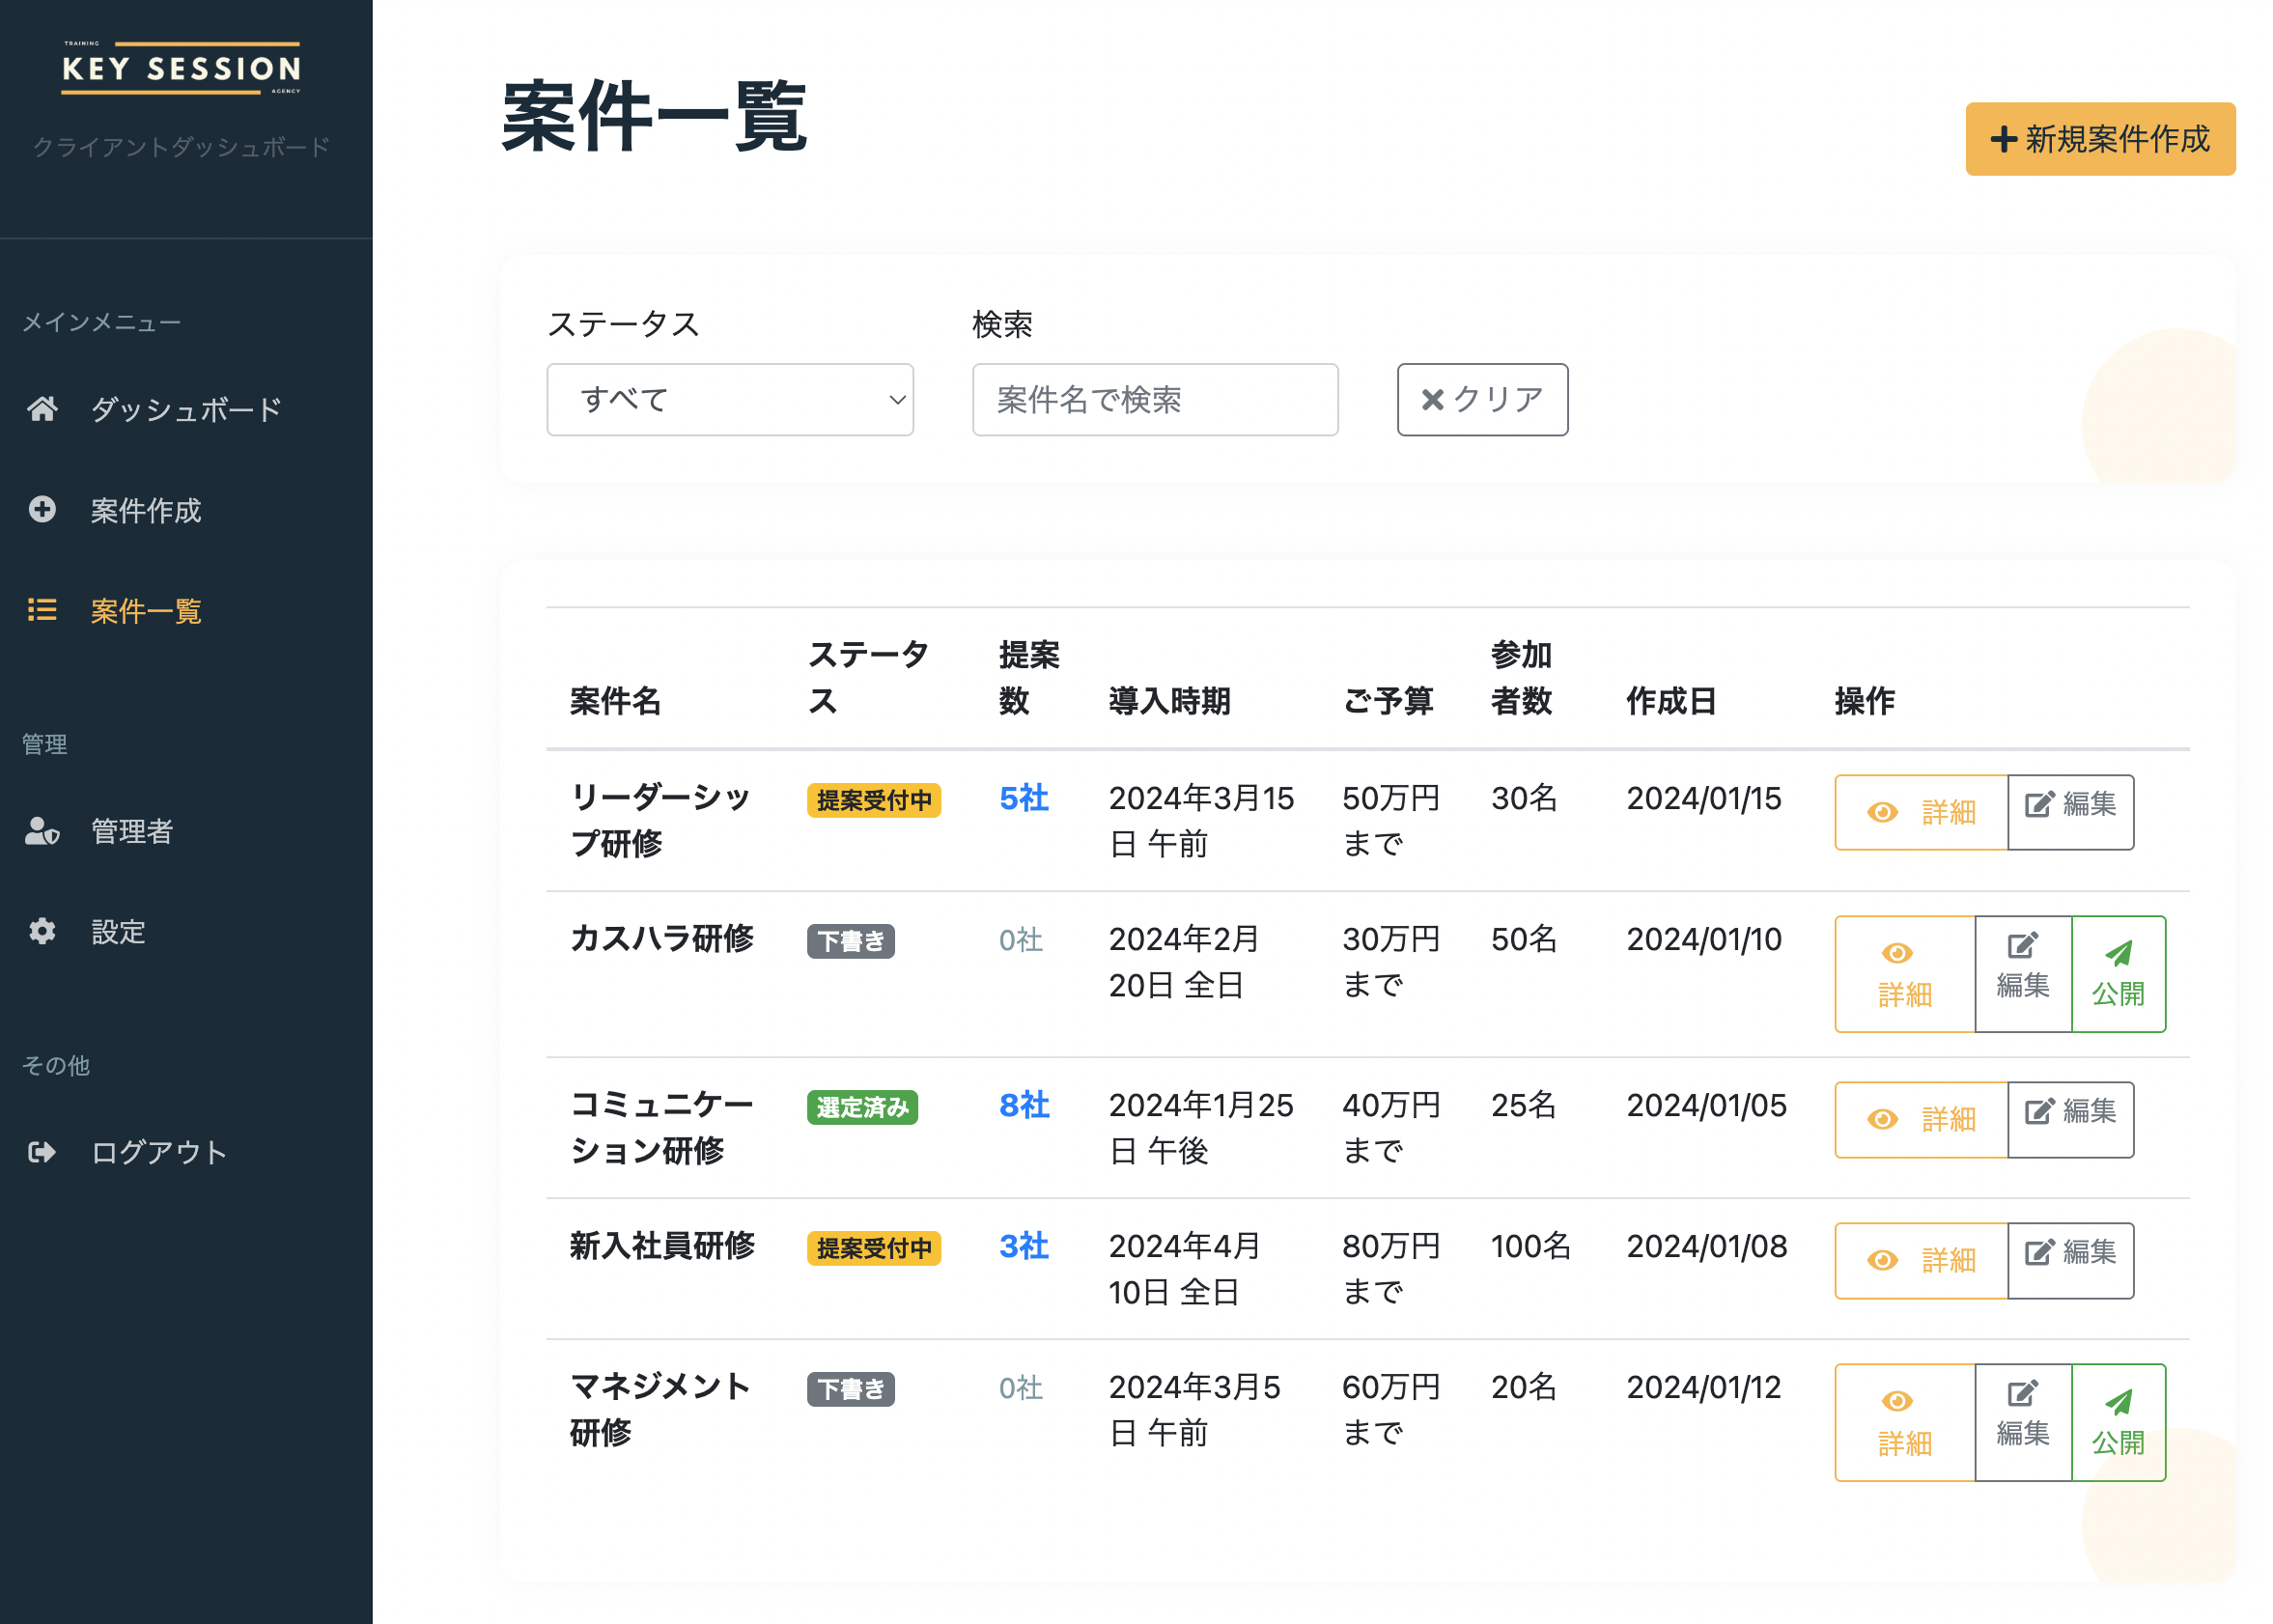The width and height of the screenshot is (2273, 1624).
Task: Go to 設定 in the sidebar
Action: point(118,932)
